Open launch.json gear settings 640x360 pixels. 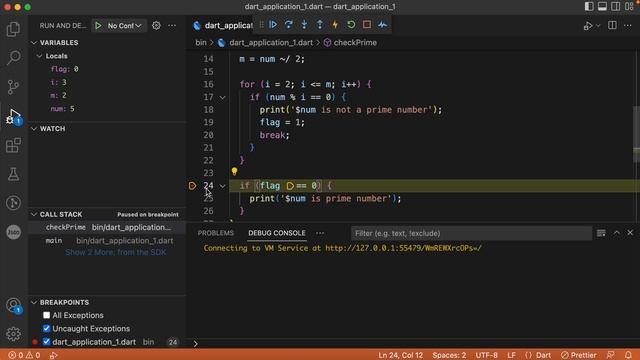(x=156, y=26)
